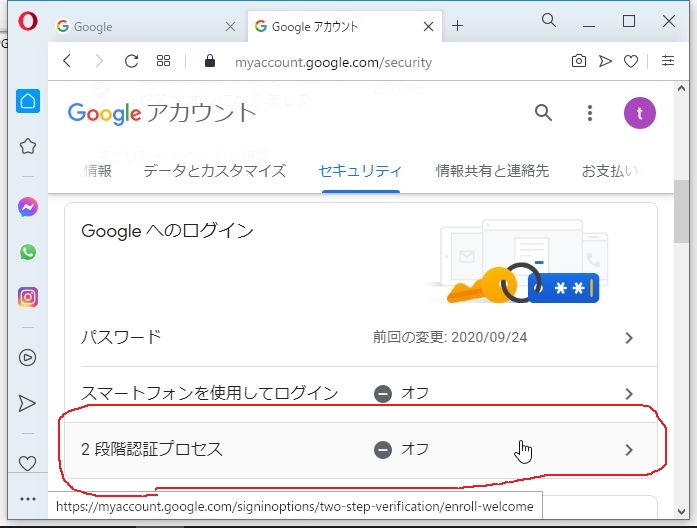Open My Flow send icon in address bar

click(605, 61)
